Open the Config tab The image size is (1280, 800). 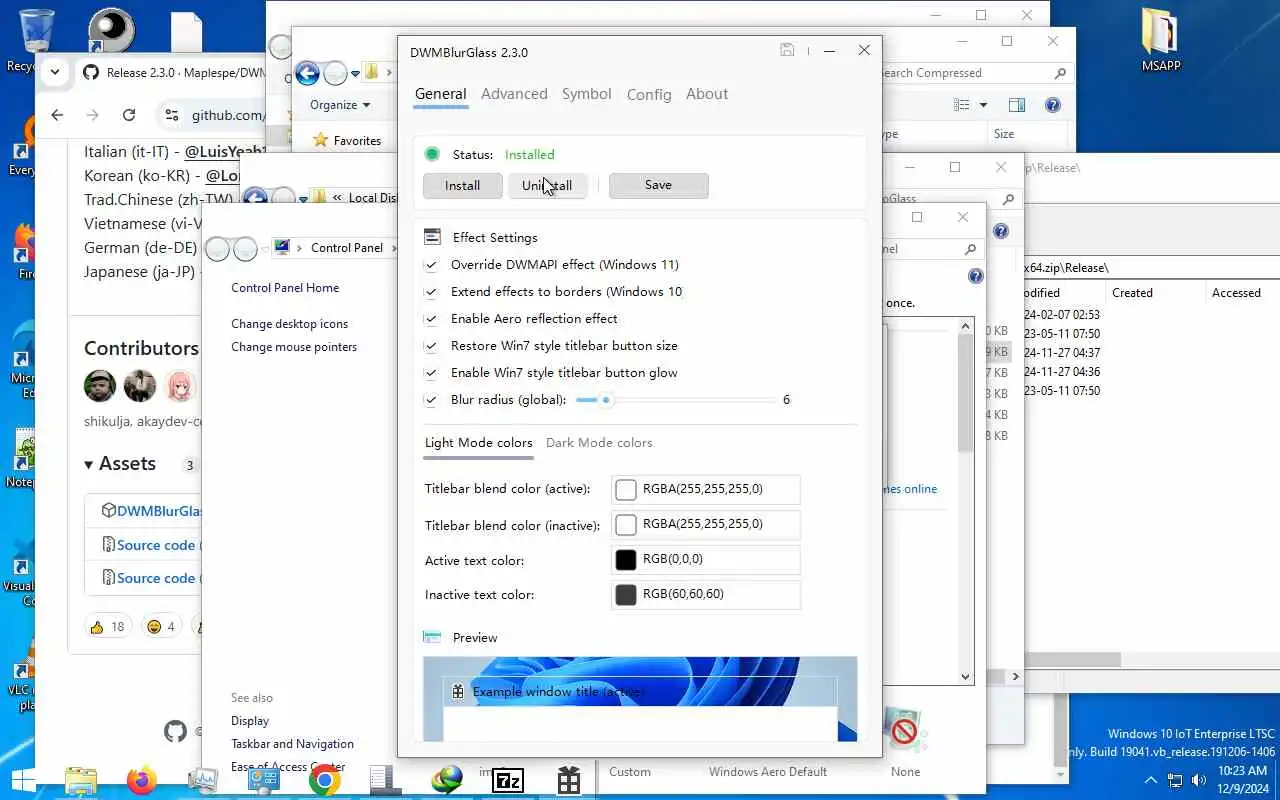(x=649, y=95)
